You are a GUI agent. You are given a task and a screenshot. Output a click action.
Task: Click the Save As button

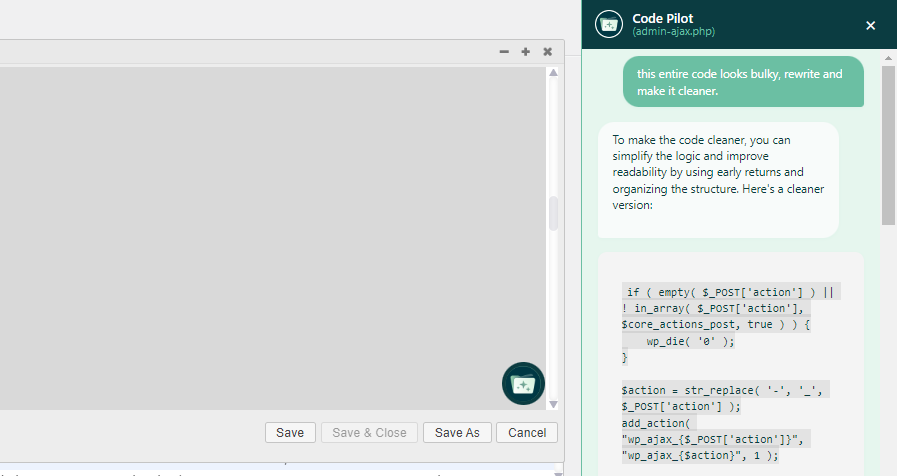point(457,433)
